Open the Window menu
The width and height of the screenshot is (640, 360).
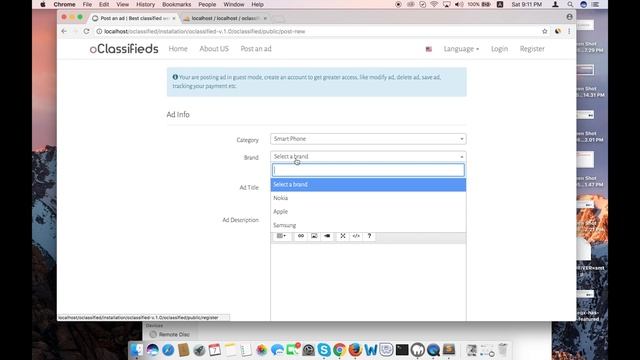[233, 4]
